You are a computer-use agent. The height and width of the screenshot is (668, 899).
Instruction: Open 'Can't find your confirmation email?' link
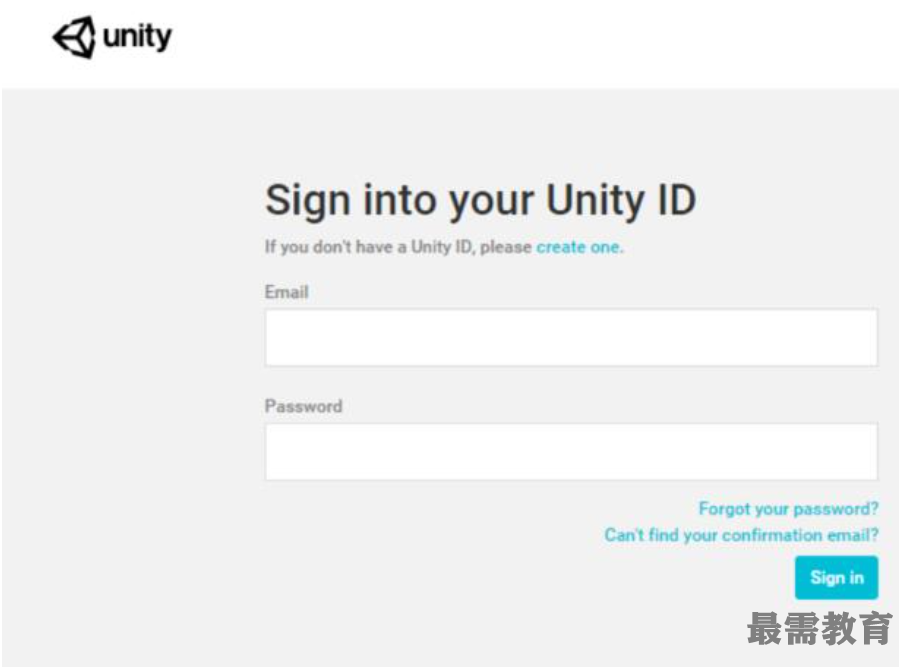(x=741, y=535)
